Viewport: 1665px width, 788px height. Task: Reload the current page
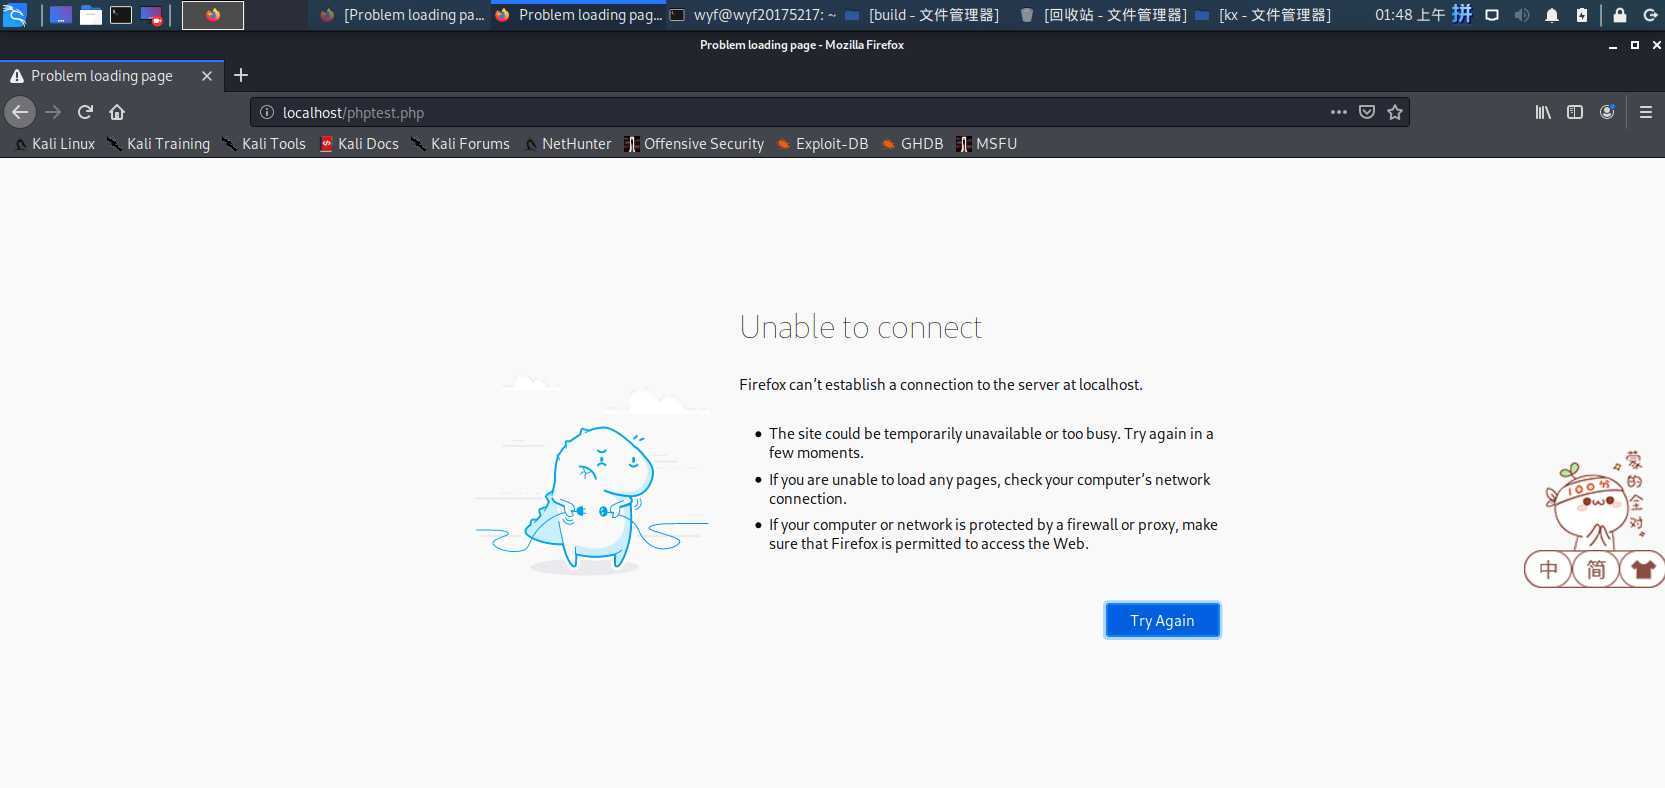85,112
